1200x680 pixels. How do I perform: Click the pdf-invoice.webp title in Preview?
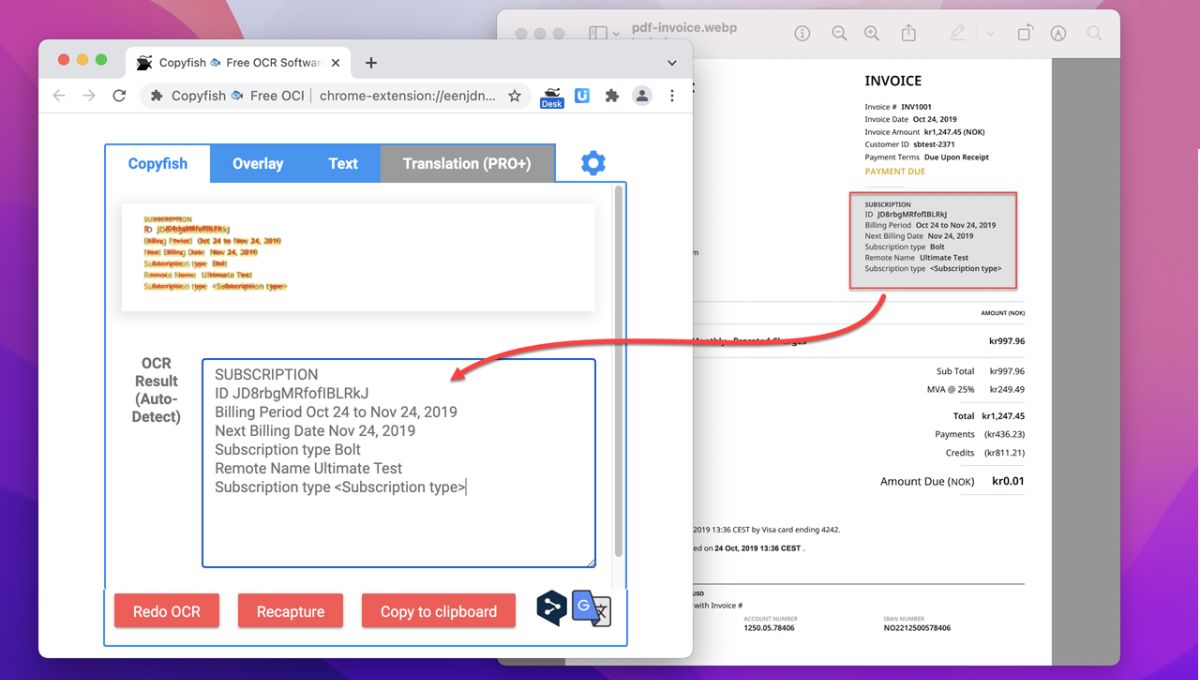[x=684, y=27]
